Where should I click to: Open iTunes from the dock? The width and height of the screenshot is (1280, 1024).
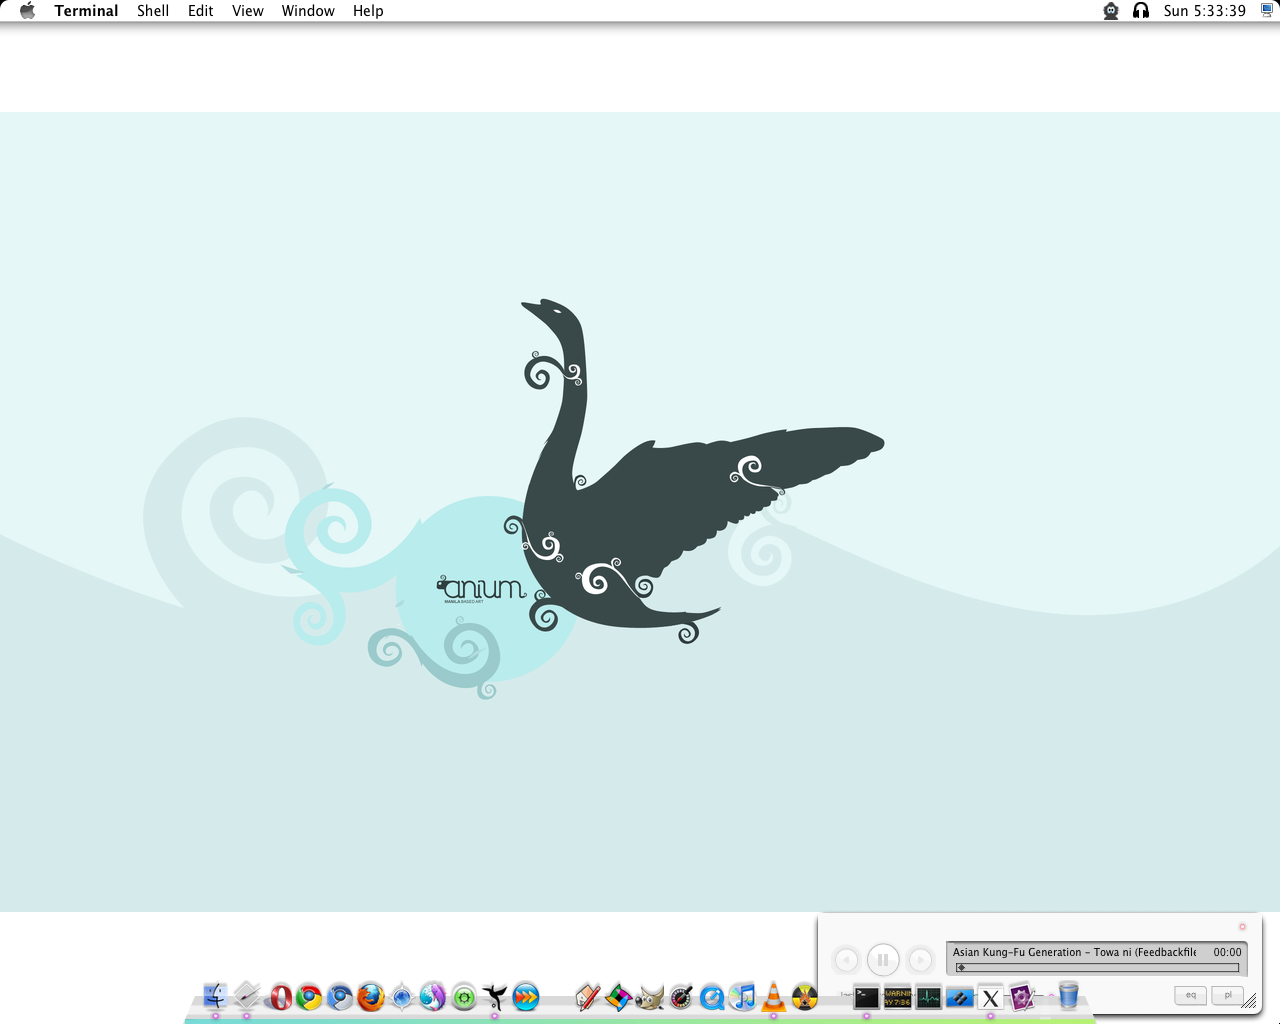click(x=743, y=997)
